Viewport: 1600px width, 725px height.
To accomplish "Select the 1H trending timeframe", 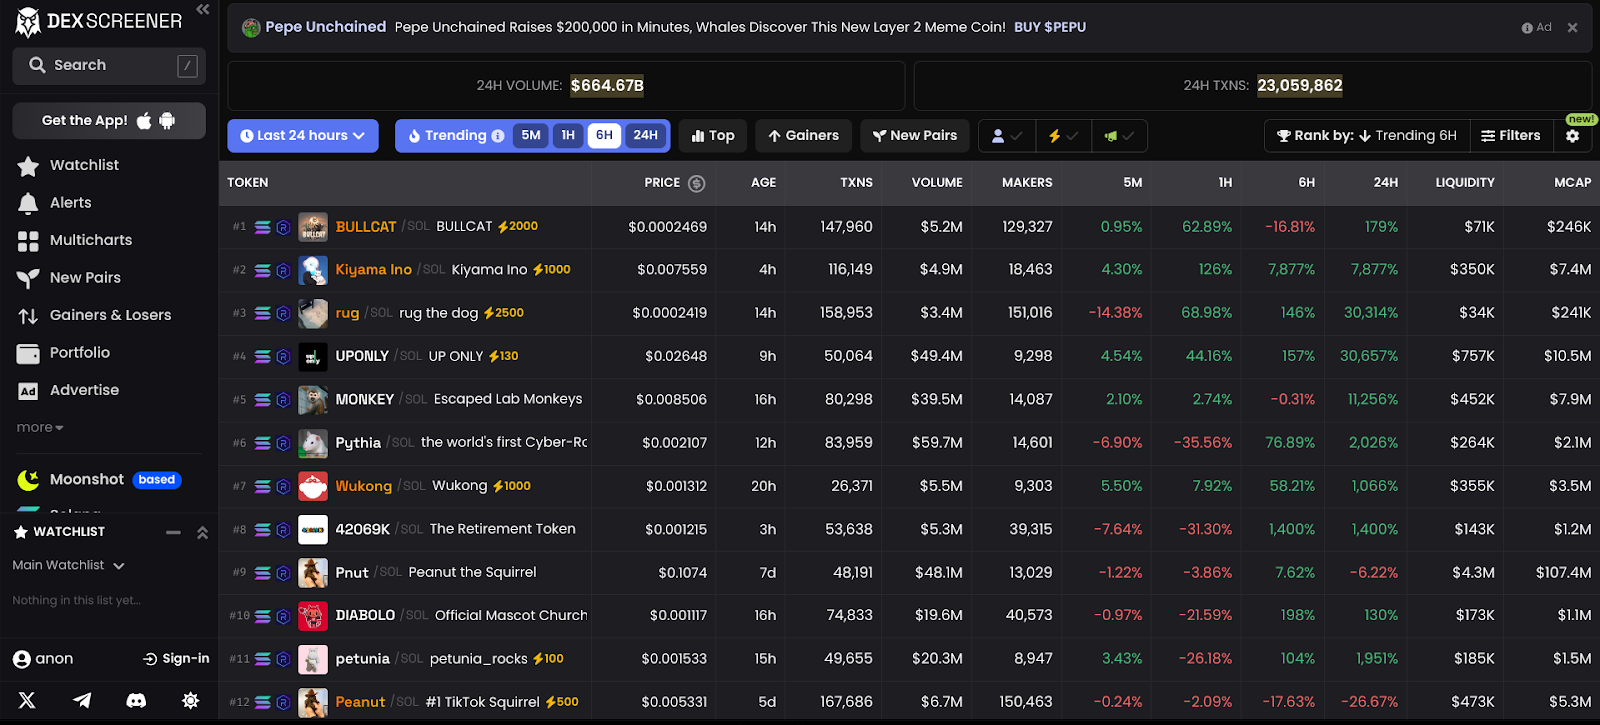I will pyautogui.click(x=568, y=136).
